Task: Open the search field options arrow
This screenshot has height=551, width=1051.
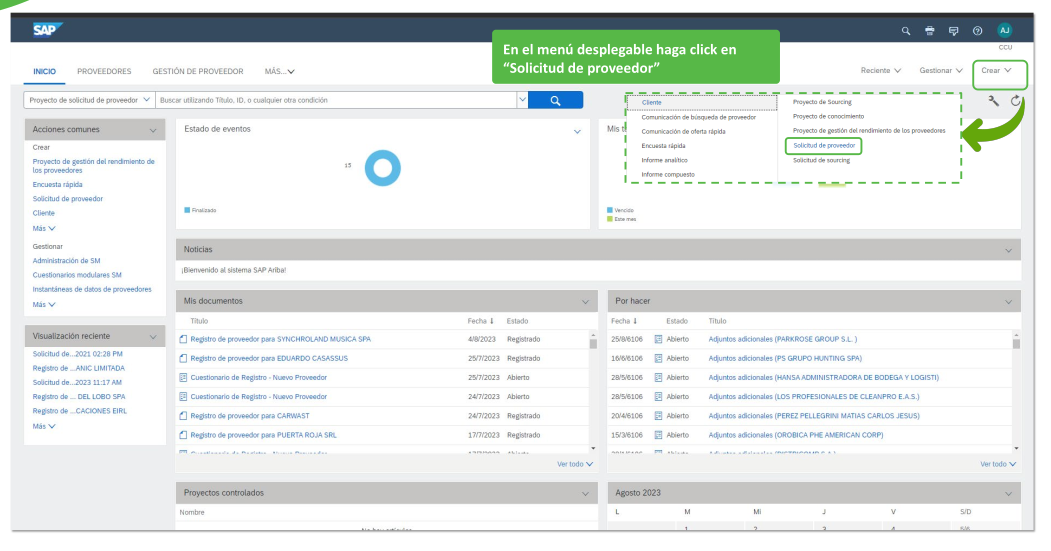Action: pyautogui.click(x=522, y=100)
